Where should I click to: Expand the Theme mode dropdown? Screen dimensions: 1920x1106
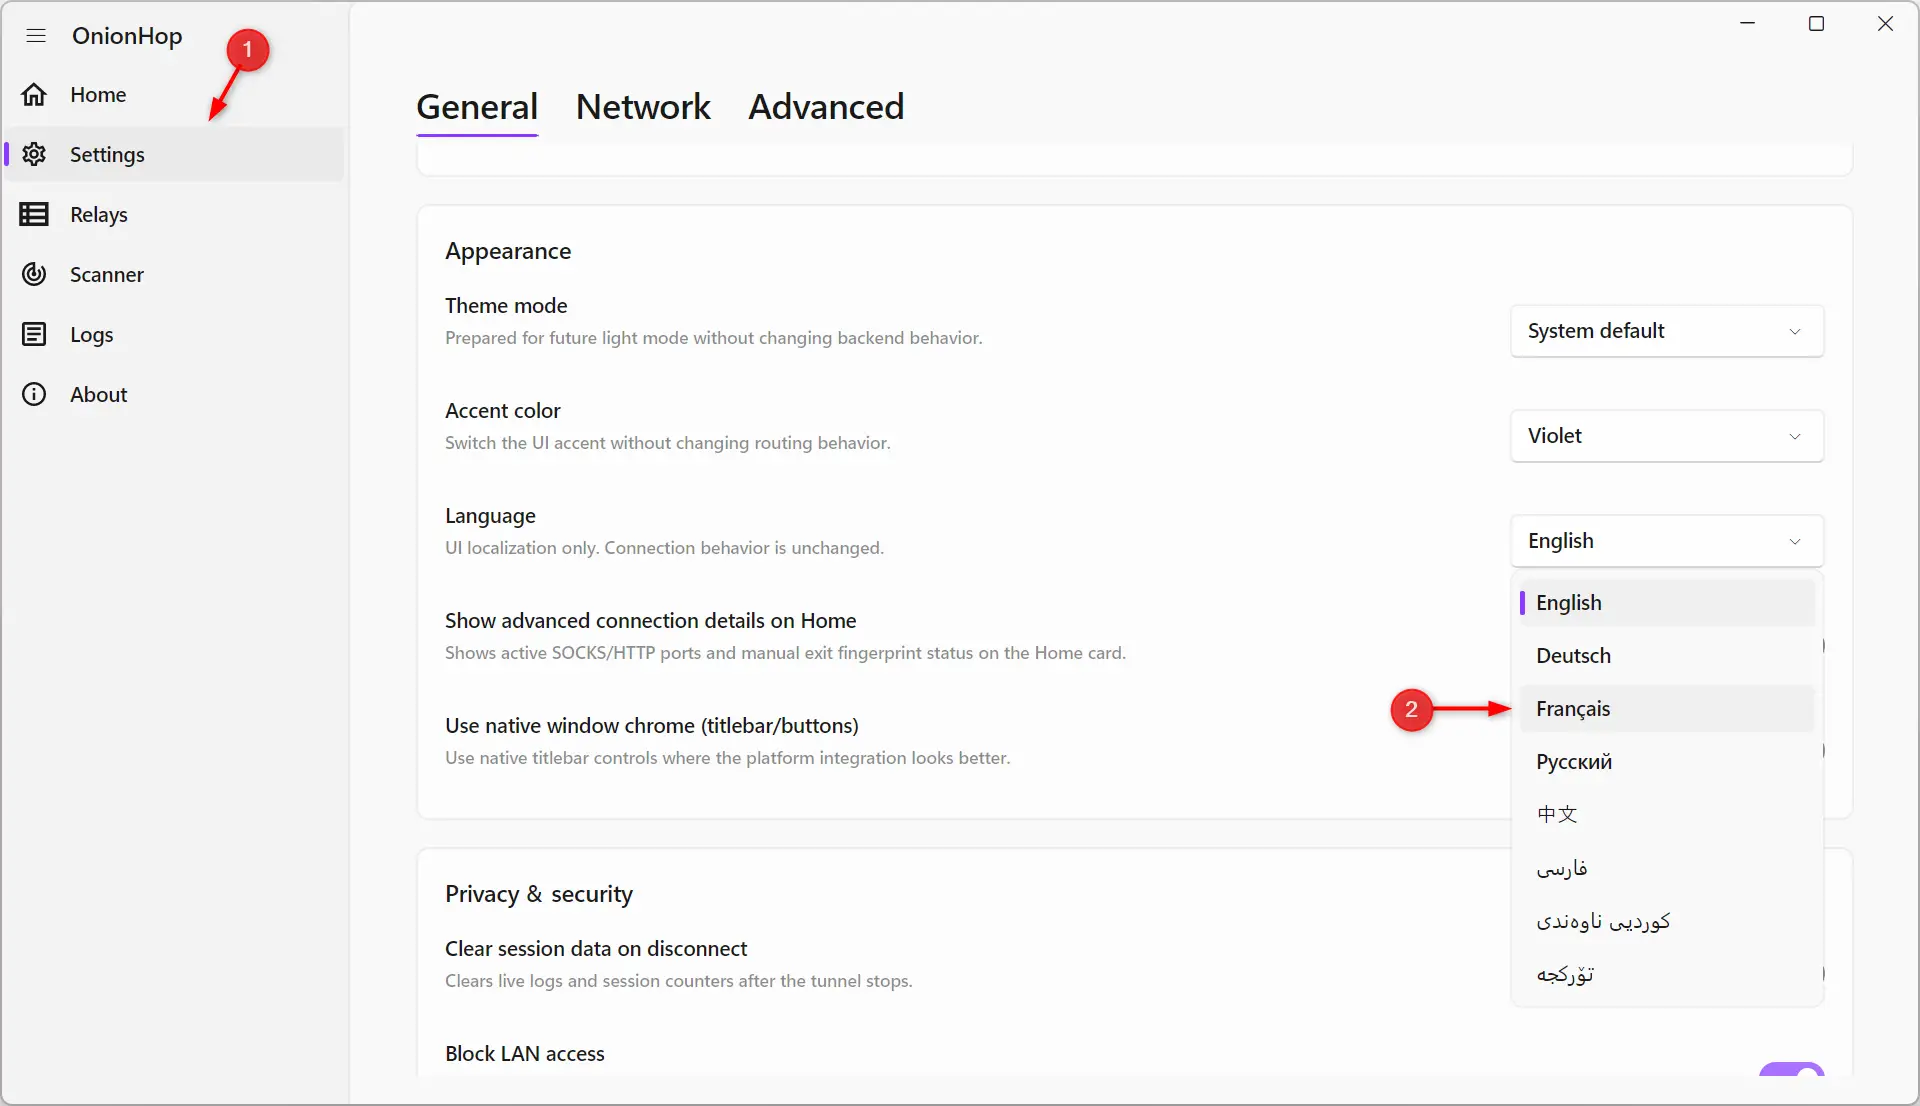(x=1667, y=331)
